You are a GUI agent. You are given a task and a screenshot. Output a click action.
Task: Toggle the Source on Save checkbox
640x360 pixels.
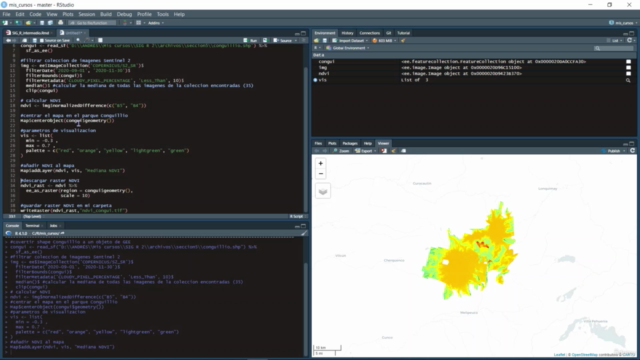[x=42, y=40]
